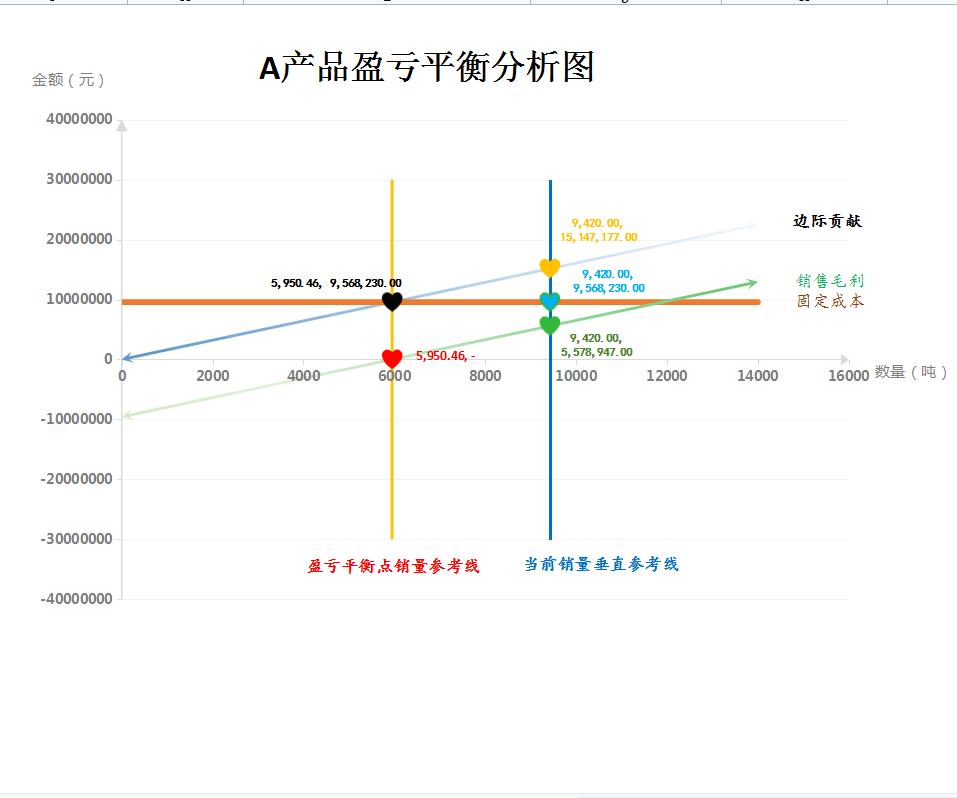The width and height of the screenshot is (957, 798).
Task: Click the gray arrowhead at the end of the x-axis
Action: click(x=846, y=358)
